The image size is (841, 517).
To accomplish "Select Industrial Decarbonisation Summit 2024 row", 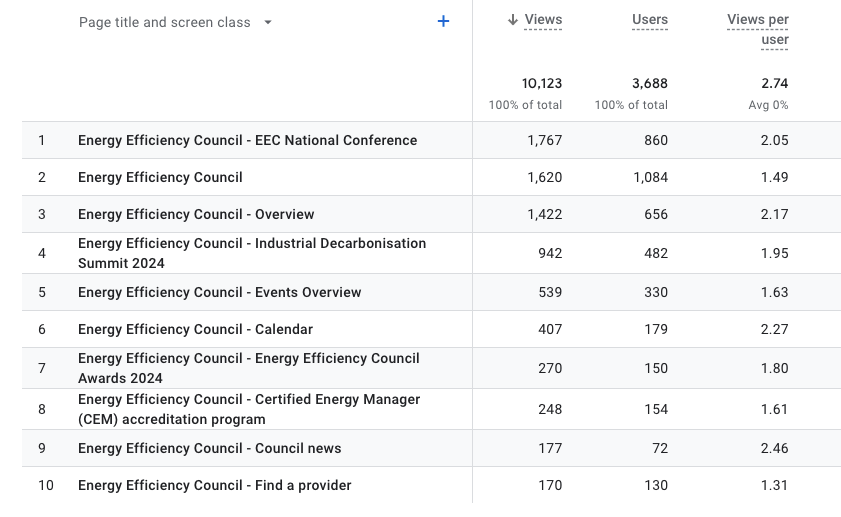I will 251,253.
